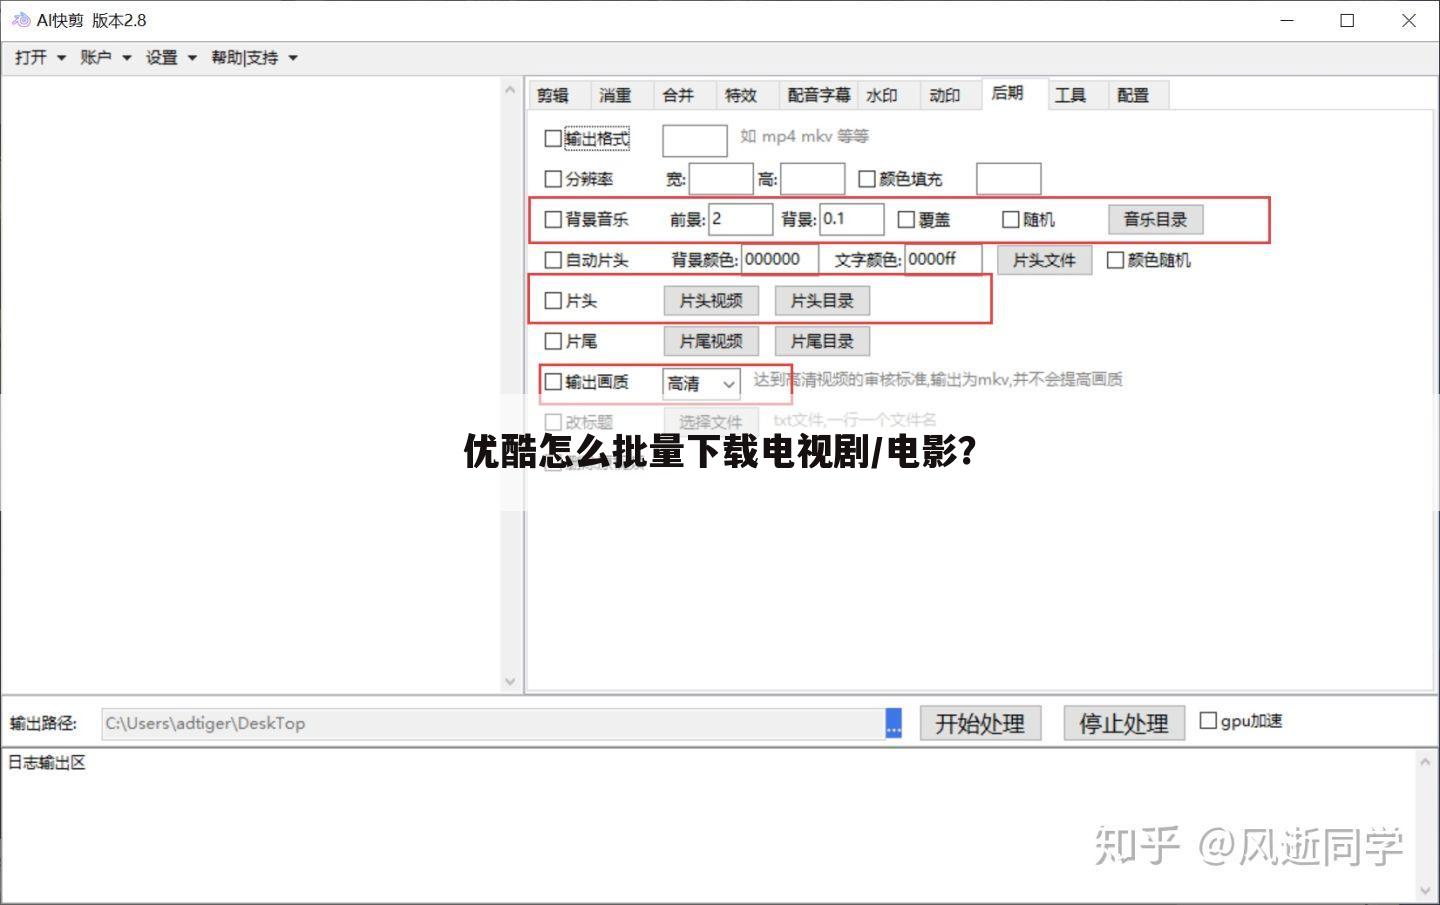Open the 打开 menu
Image resolution: width=1440 pixels, height=905 pixels.
coord(40,58)
